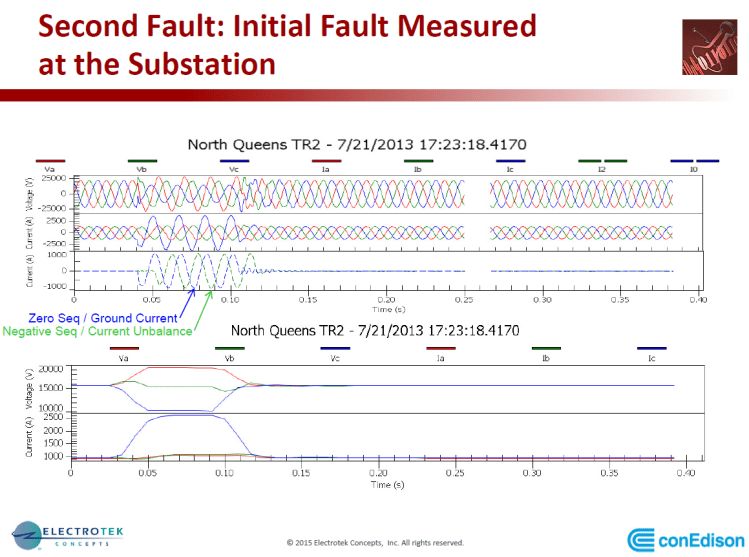Select the Ia legend marker in top chart
The image size is (749, 557).
[x=326, y=161]
